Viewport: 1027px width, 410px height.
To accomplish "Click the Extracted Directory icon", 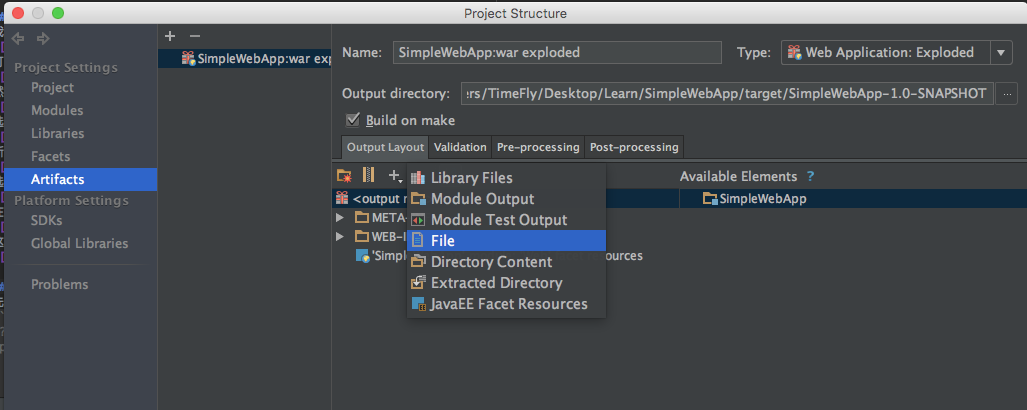I will tap(418, 283).
